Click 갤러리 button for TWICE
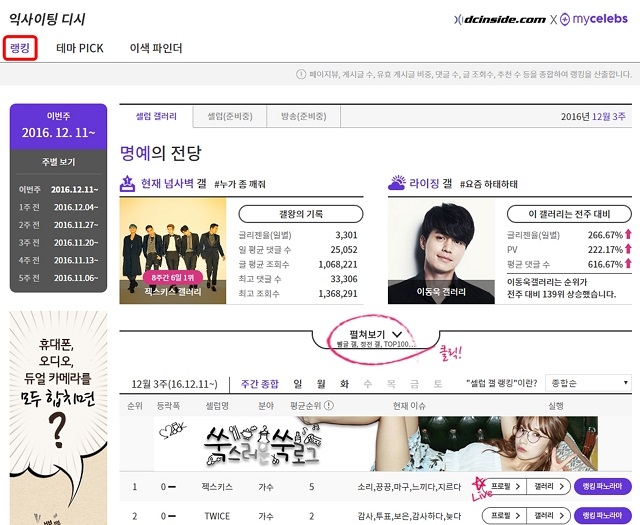 tap(549, 516)
